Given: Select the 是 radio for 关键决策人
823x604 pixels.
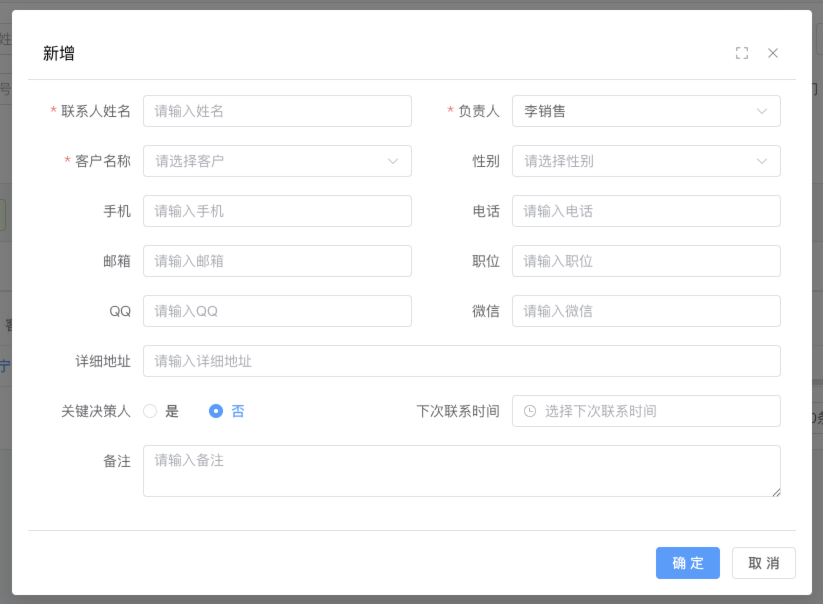Looking at the screenshot, I should [x=151, y=411].
